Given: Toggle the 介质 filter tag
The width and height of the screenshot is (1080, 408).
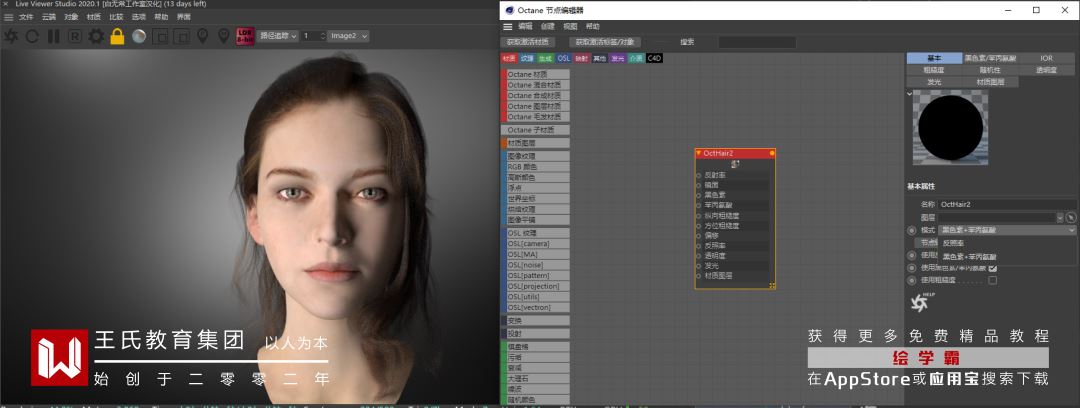Looking at the screenshot, I should (x=635, y=59).
